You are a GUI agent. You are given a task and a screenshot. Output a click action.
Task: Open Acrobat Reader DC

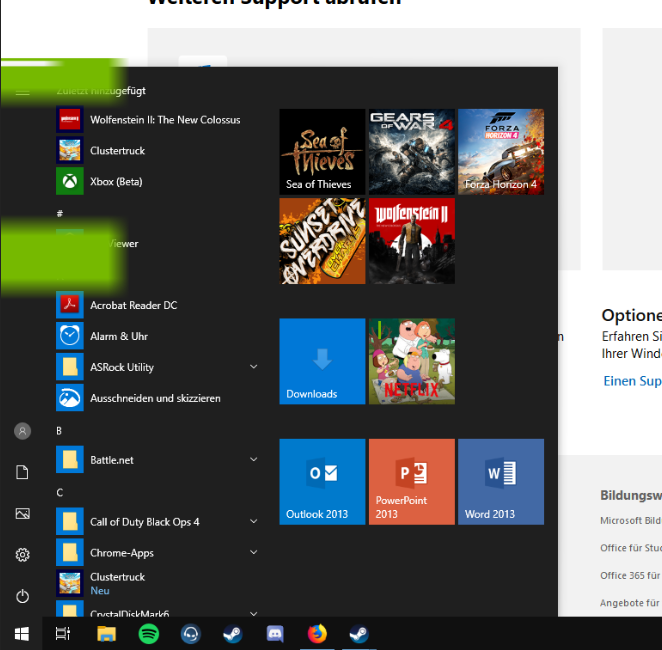156,305
